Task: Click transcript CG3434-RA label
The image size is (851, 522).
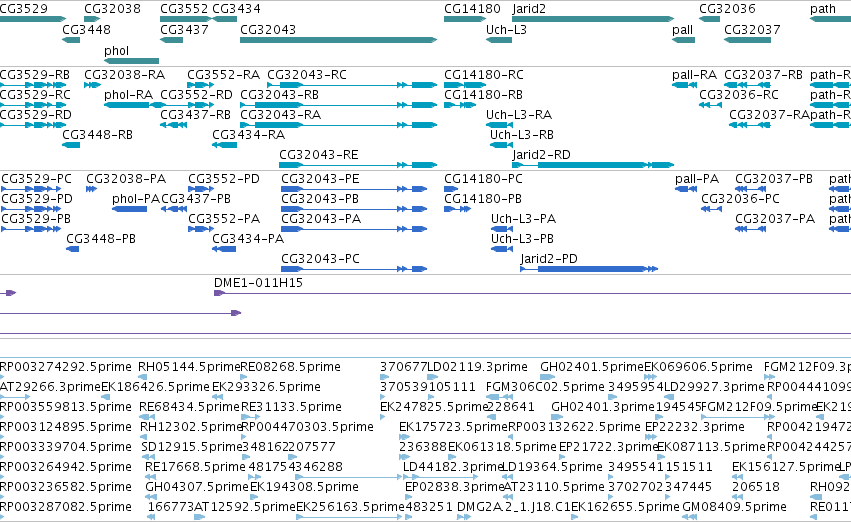Action: 249,135
